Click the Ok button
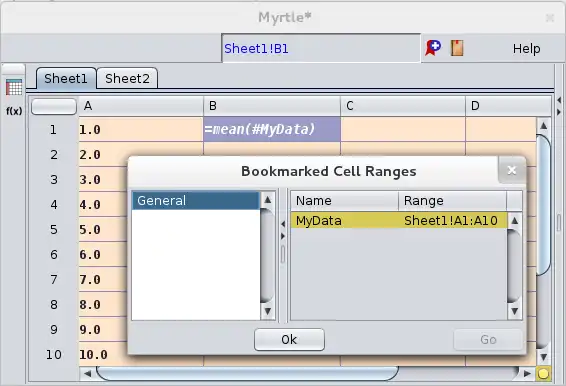The width and height of the screenshot is (566, 386). 289,339
